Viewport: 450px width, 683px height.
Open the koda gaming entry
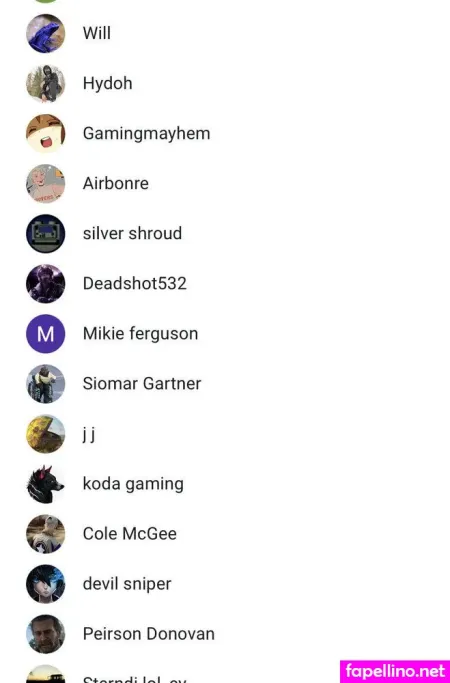click(225, 484)
